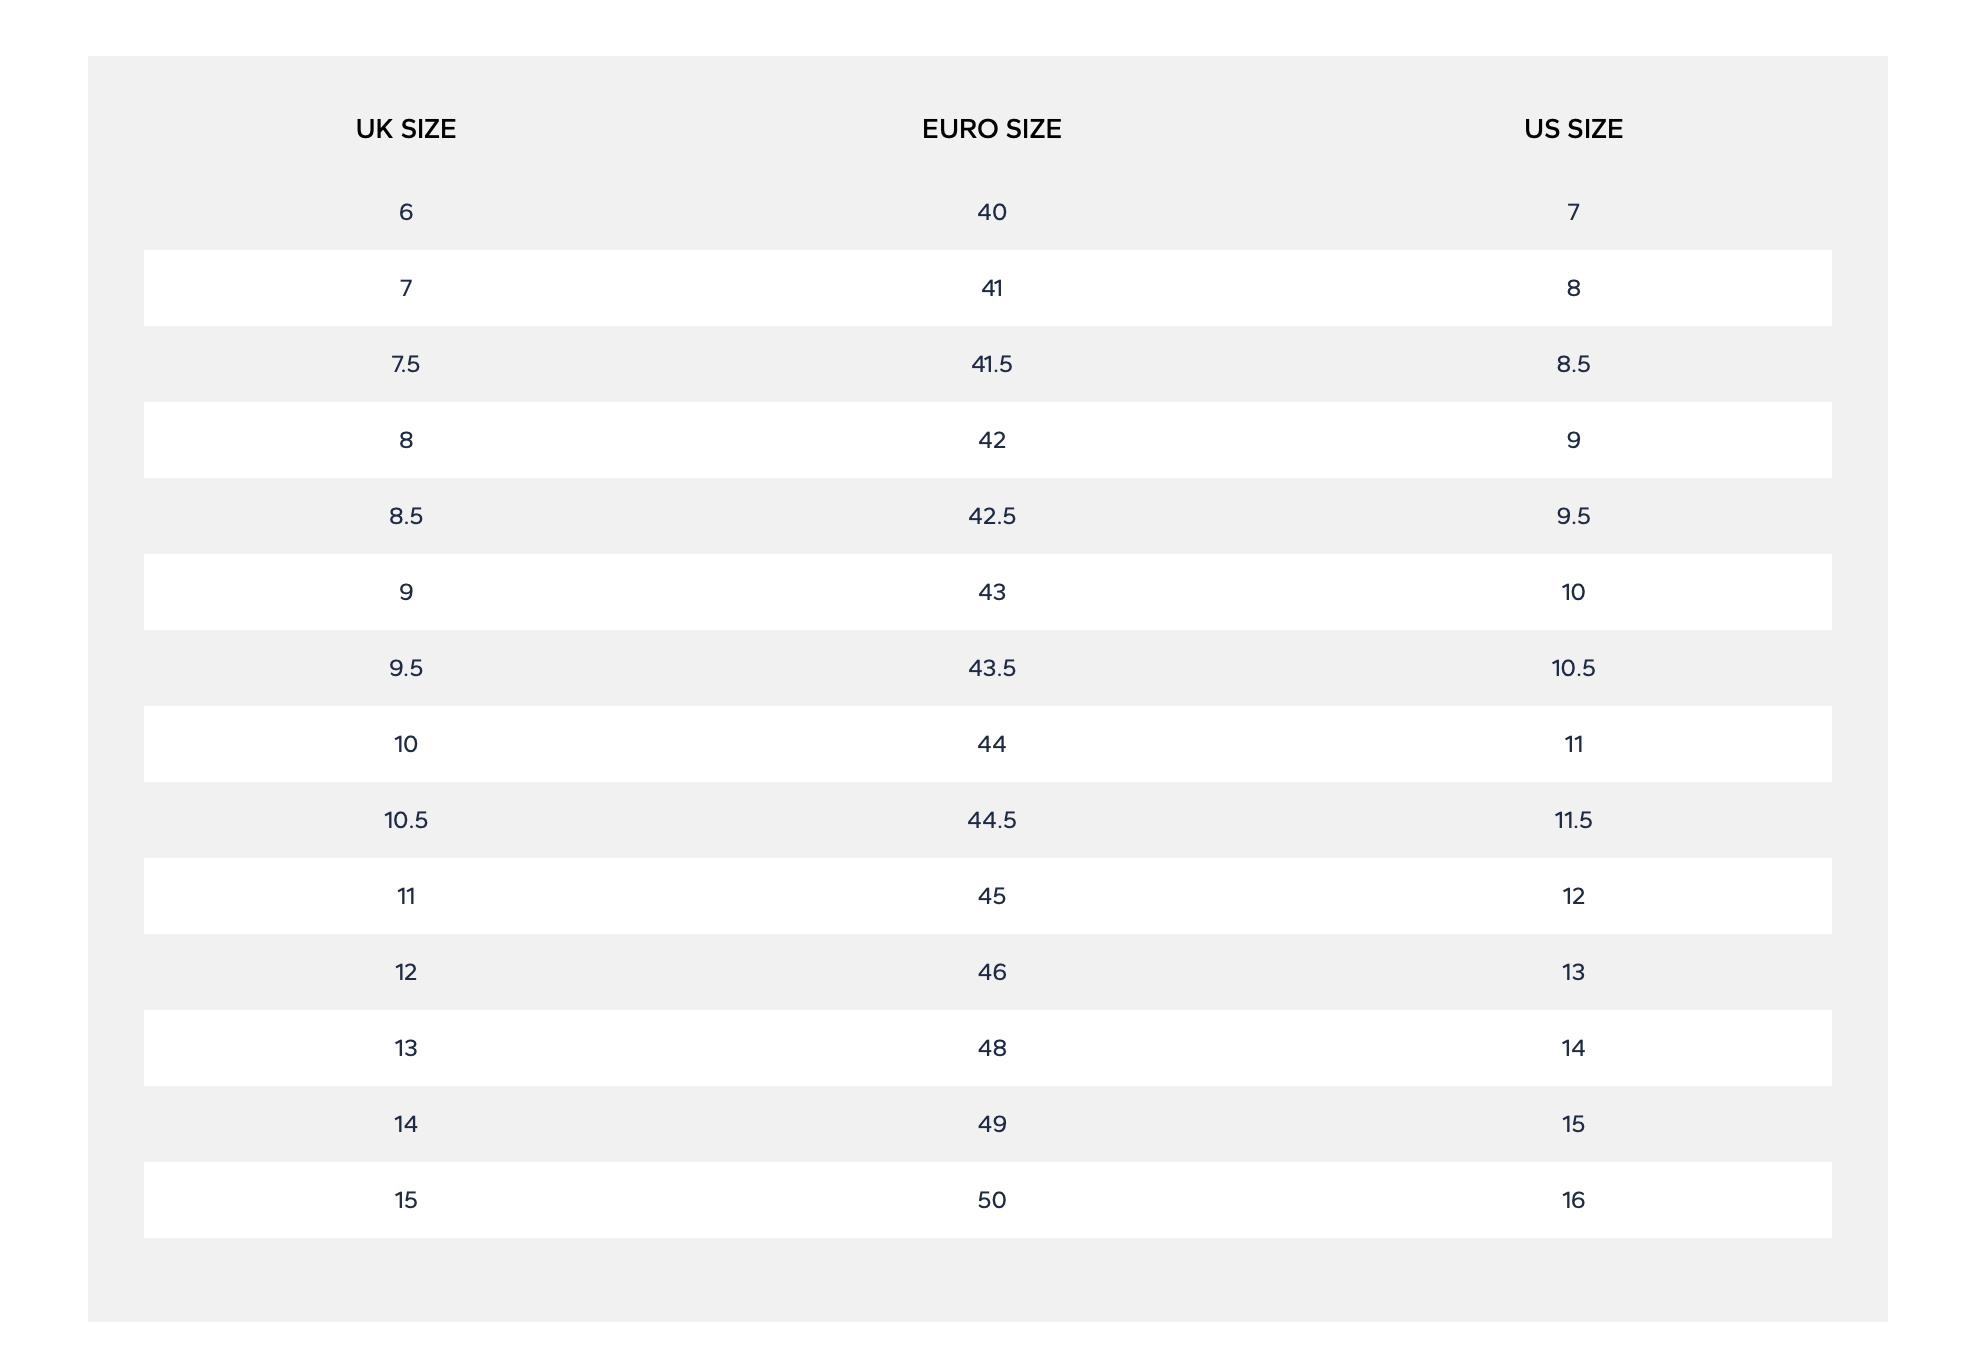Click Euro size 42 cell

(x=991, y=440)
